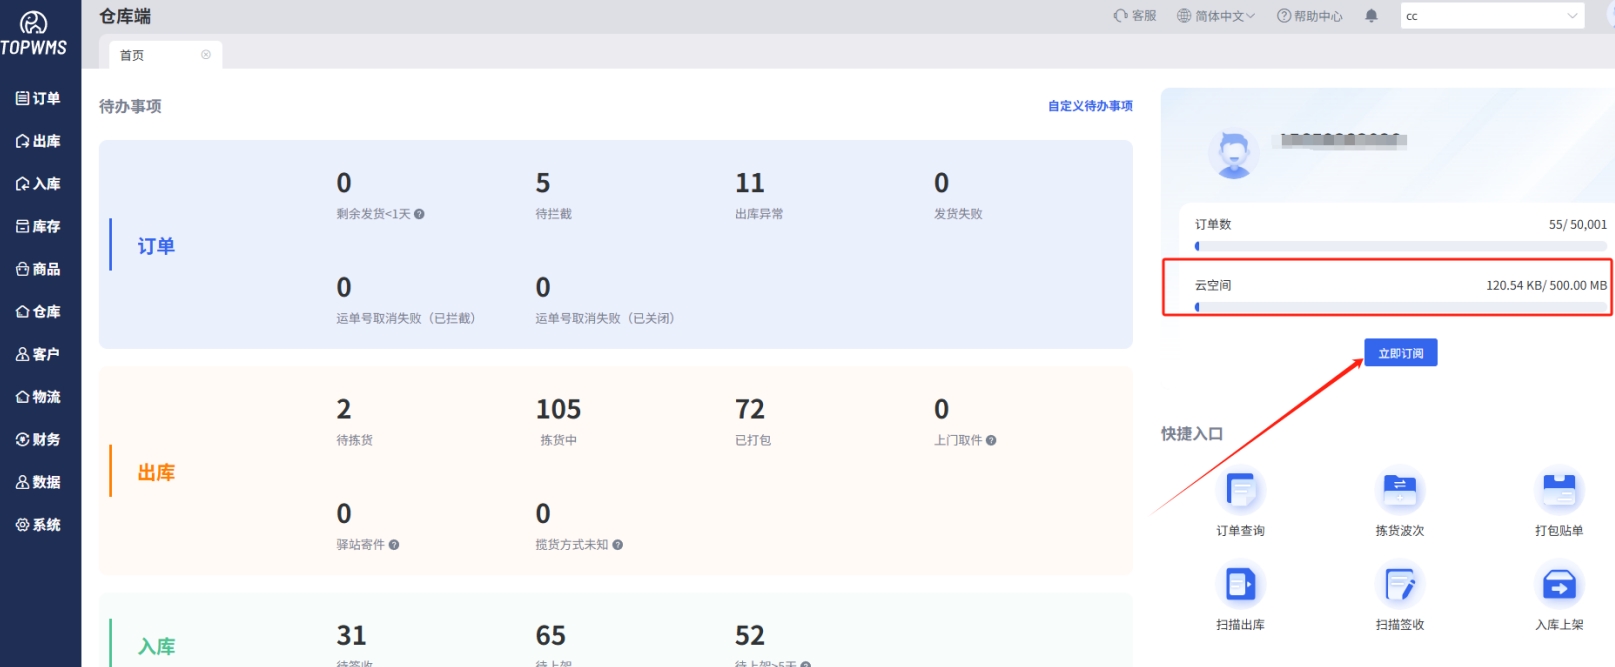
Task: Open the 发货失败 count
Action: pyautogui.click(x=942, y=183)
